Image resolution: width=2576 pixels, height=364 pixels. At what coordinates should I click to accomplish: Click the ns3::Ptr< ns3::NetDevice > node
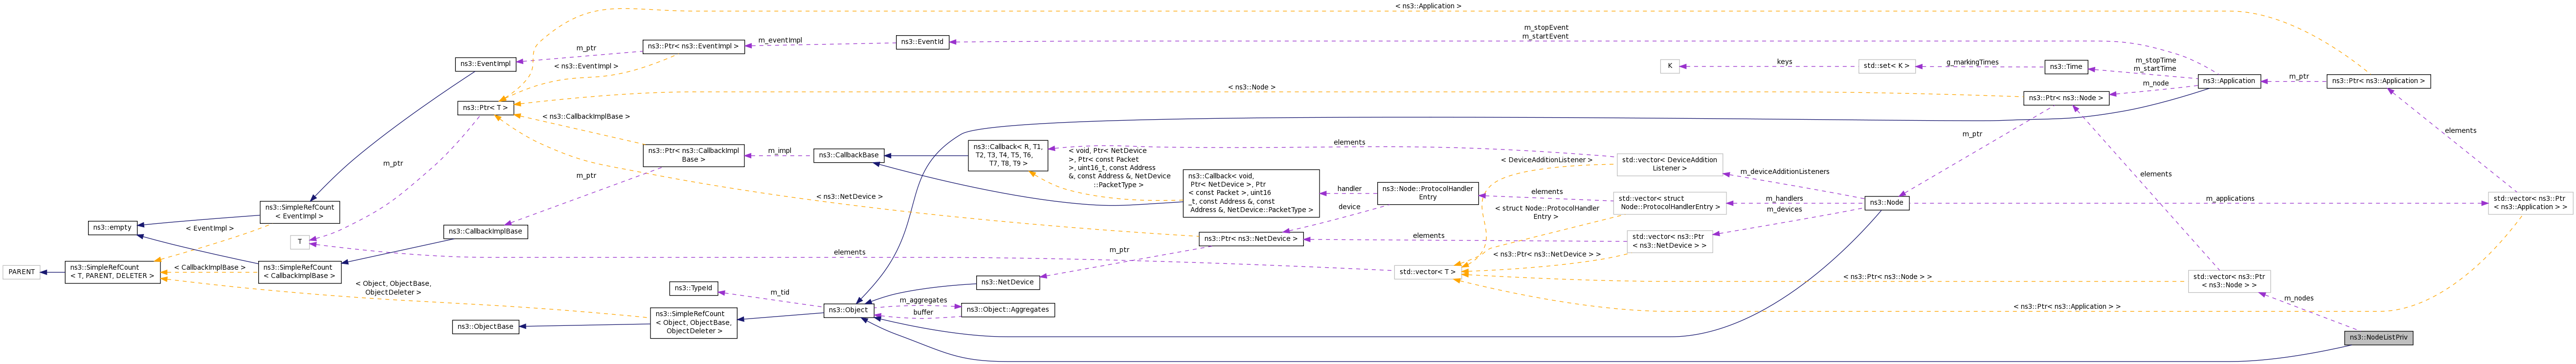pos(1250,239)
